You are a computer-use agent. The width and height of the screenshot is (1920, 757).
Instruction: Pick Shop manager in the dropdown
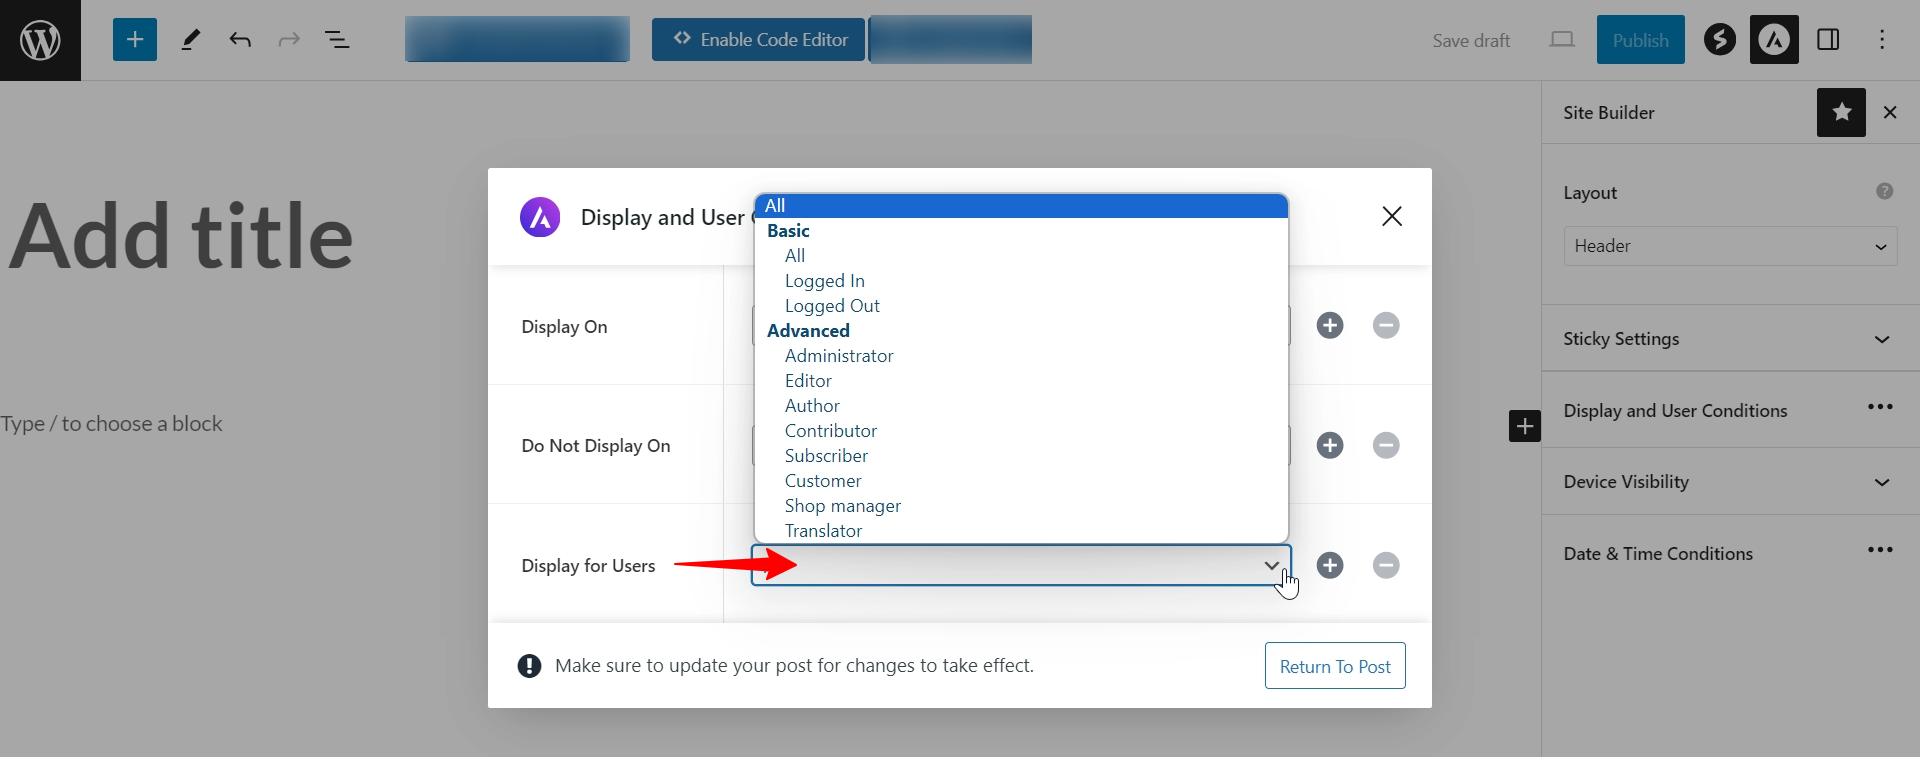coord(842,506)
